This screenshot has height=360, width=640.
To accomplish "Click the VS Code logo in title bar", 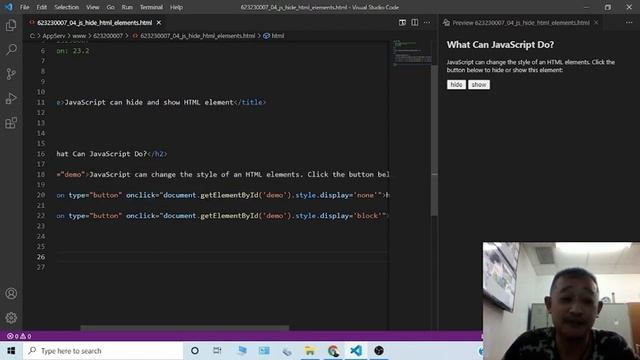I will (9, 7).
